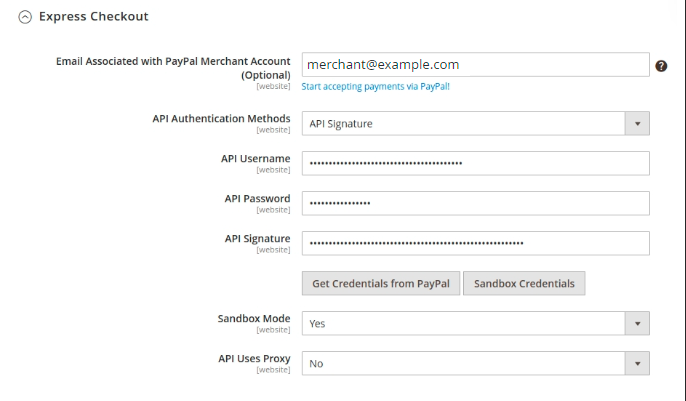686x401 pixels.
Task: Click inside the API Password input
Action: [x=475, y=203]
